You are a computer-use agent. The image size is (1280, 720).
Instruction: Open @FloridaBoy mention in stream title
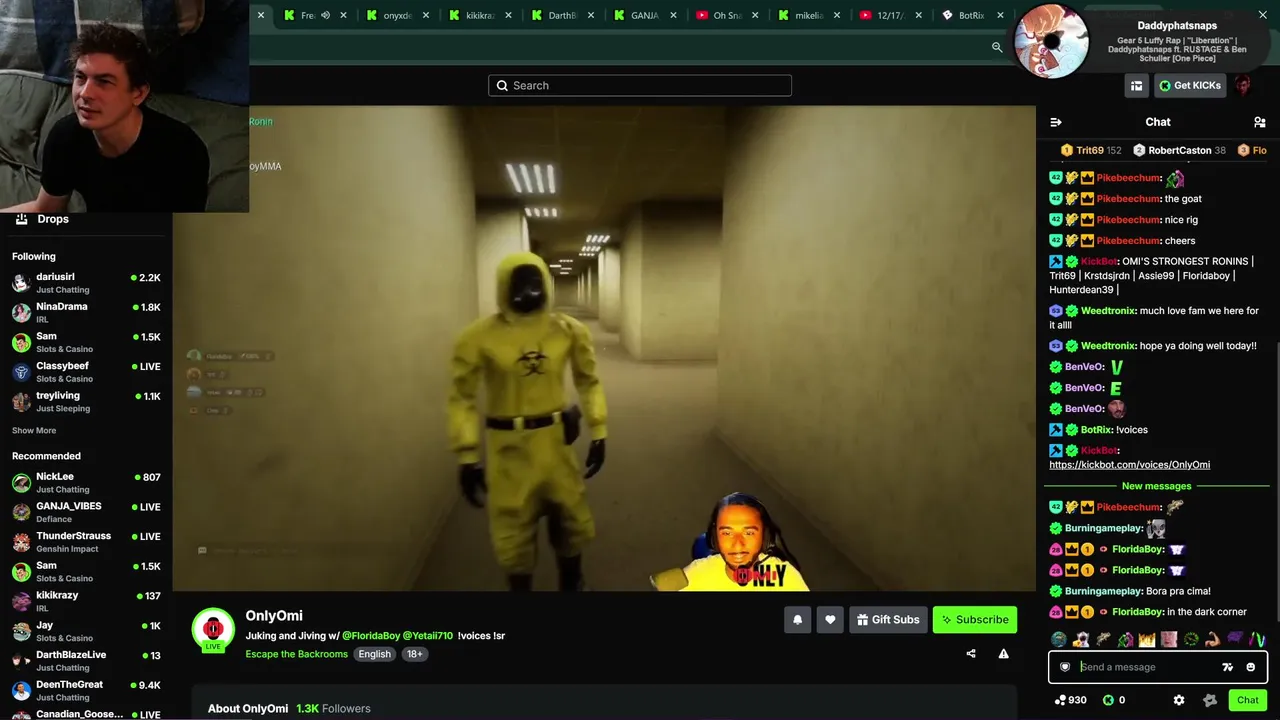(371, 636)
